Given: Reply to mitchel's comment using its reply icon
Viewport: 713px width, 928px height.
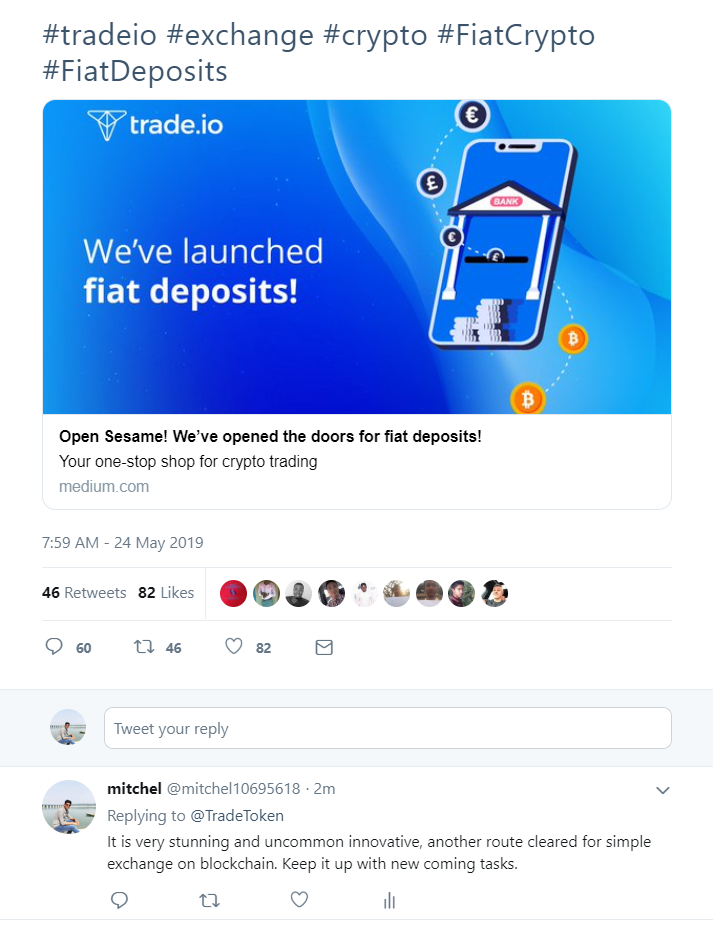Looking at the screenshot, I should click(x=119, y=900).
